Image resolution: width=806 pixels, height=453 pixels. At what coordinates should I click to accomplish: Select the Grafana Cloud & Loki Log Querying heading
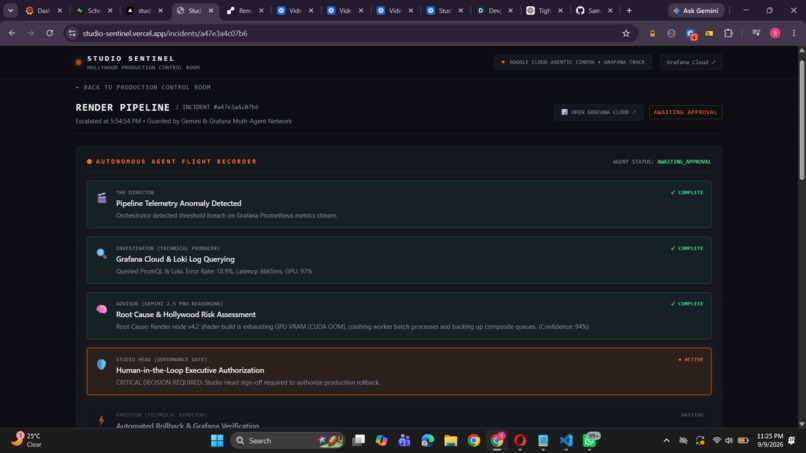tap(175, 259)
